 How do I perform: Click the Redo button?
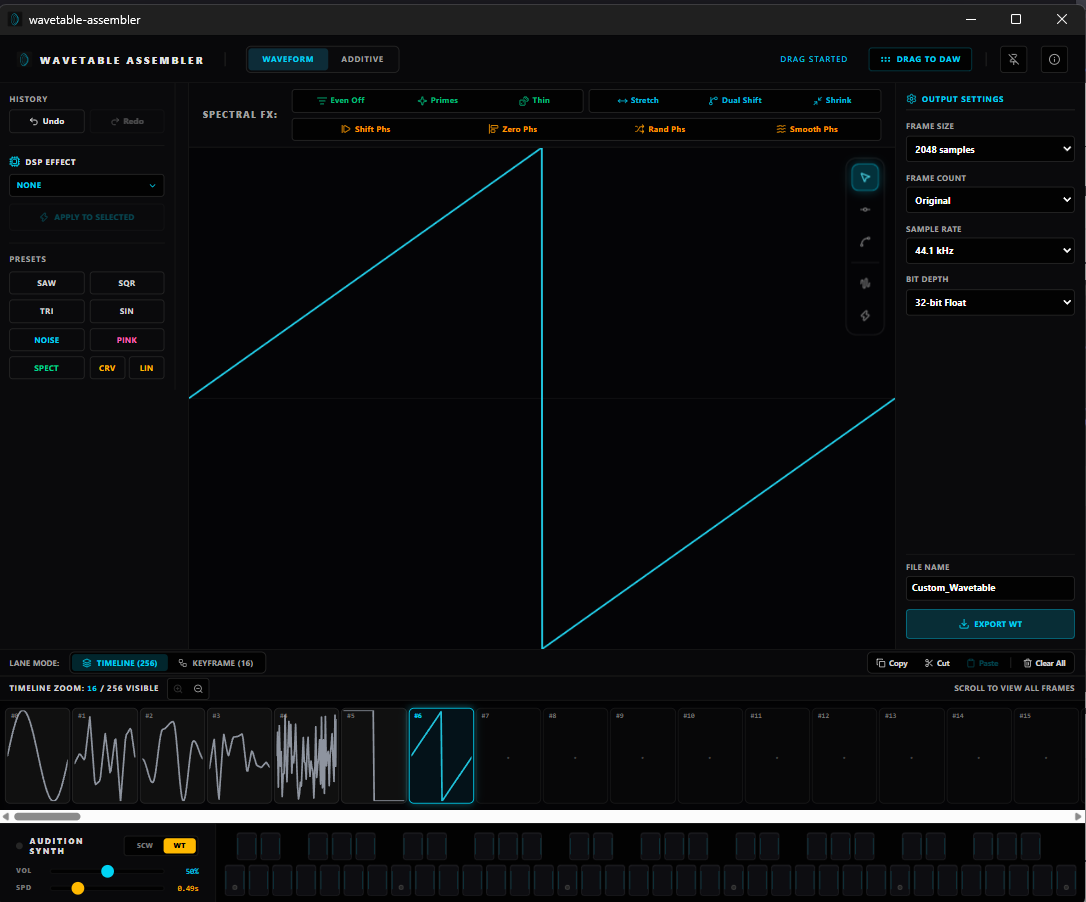coord(127,121)
